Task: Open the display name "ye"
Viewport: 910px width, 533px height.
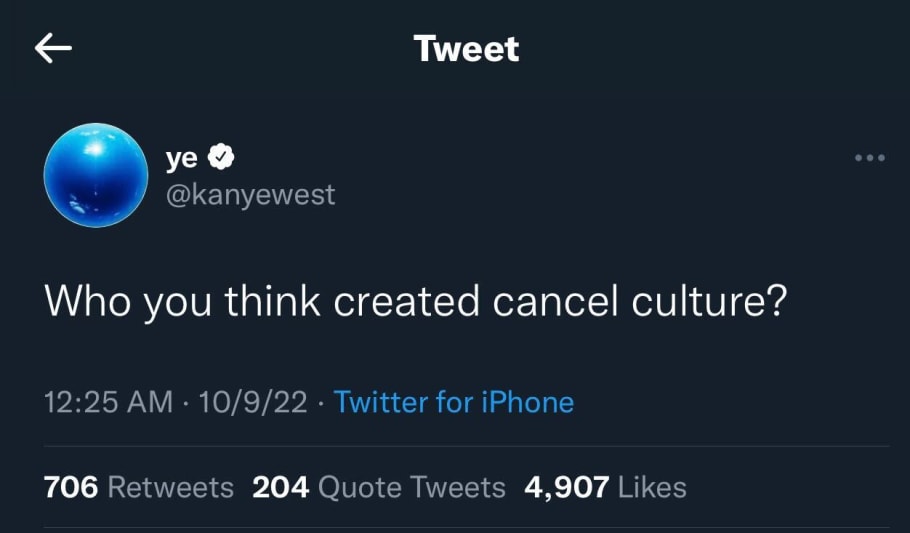Action: tap(181, 157)
